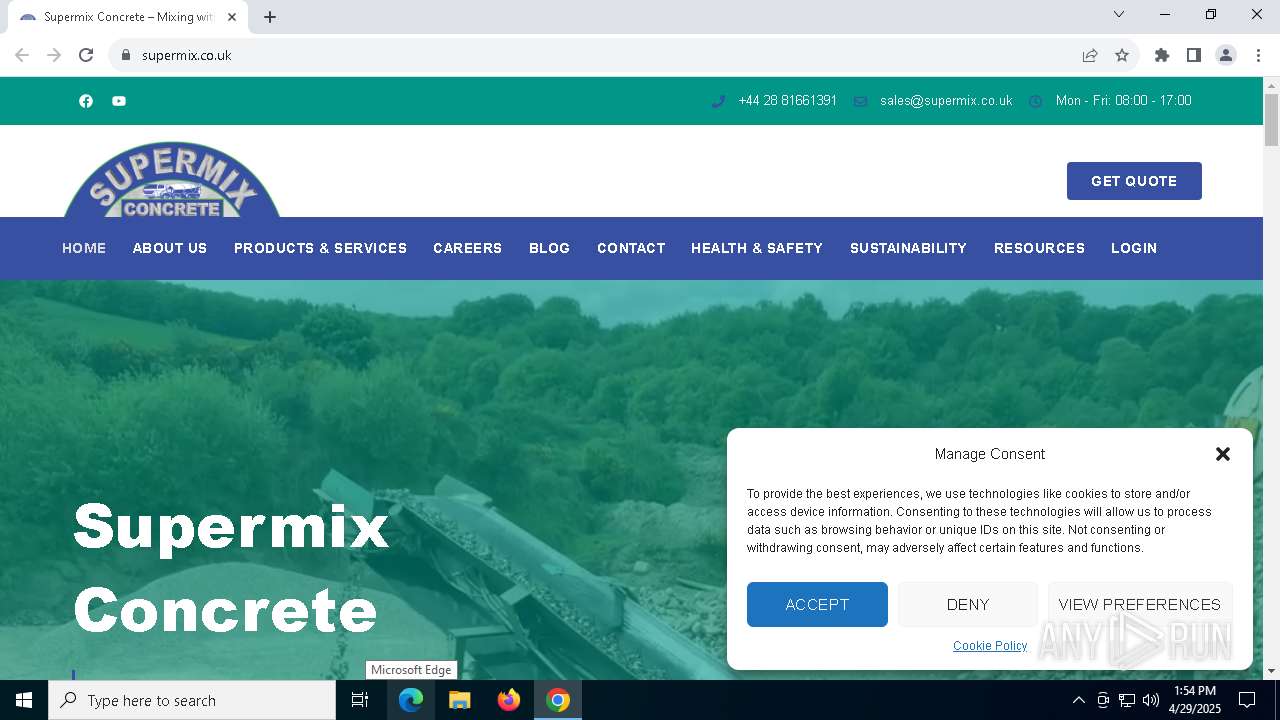This screenshot has width=1280, height=720.
Task: Open the Chrome three-dot menu
Action: [x=1258, y=55]
